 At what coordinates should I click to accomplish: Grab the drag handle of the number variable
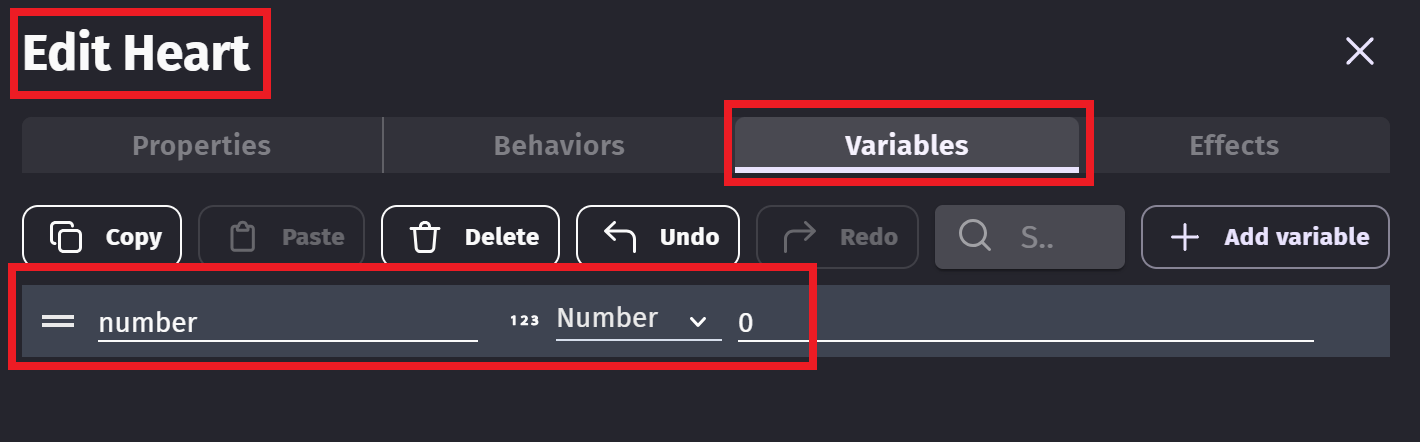click(x=57, y=321)
